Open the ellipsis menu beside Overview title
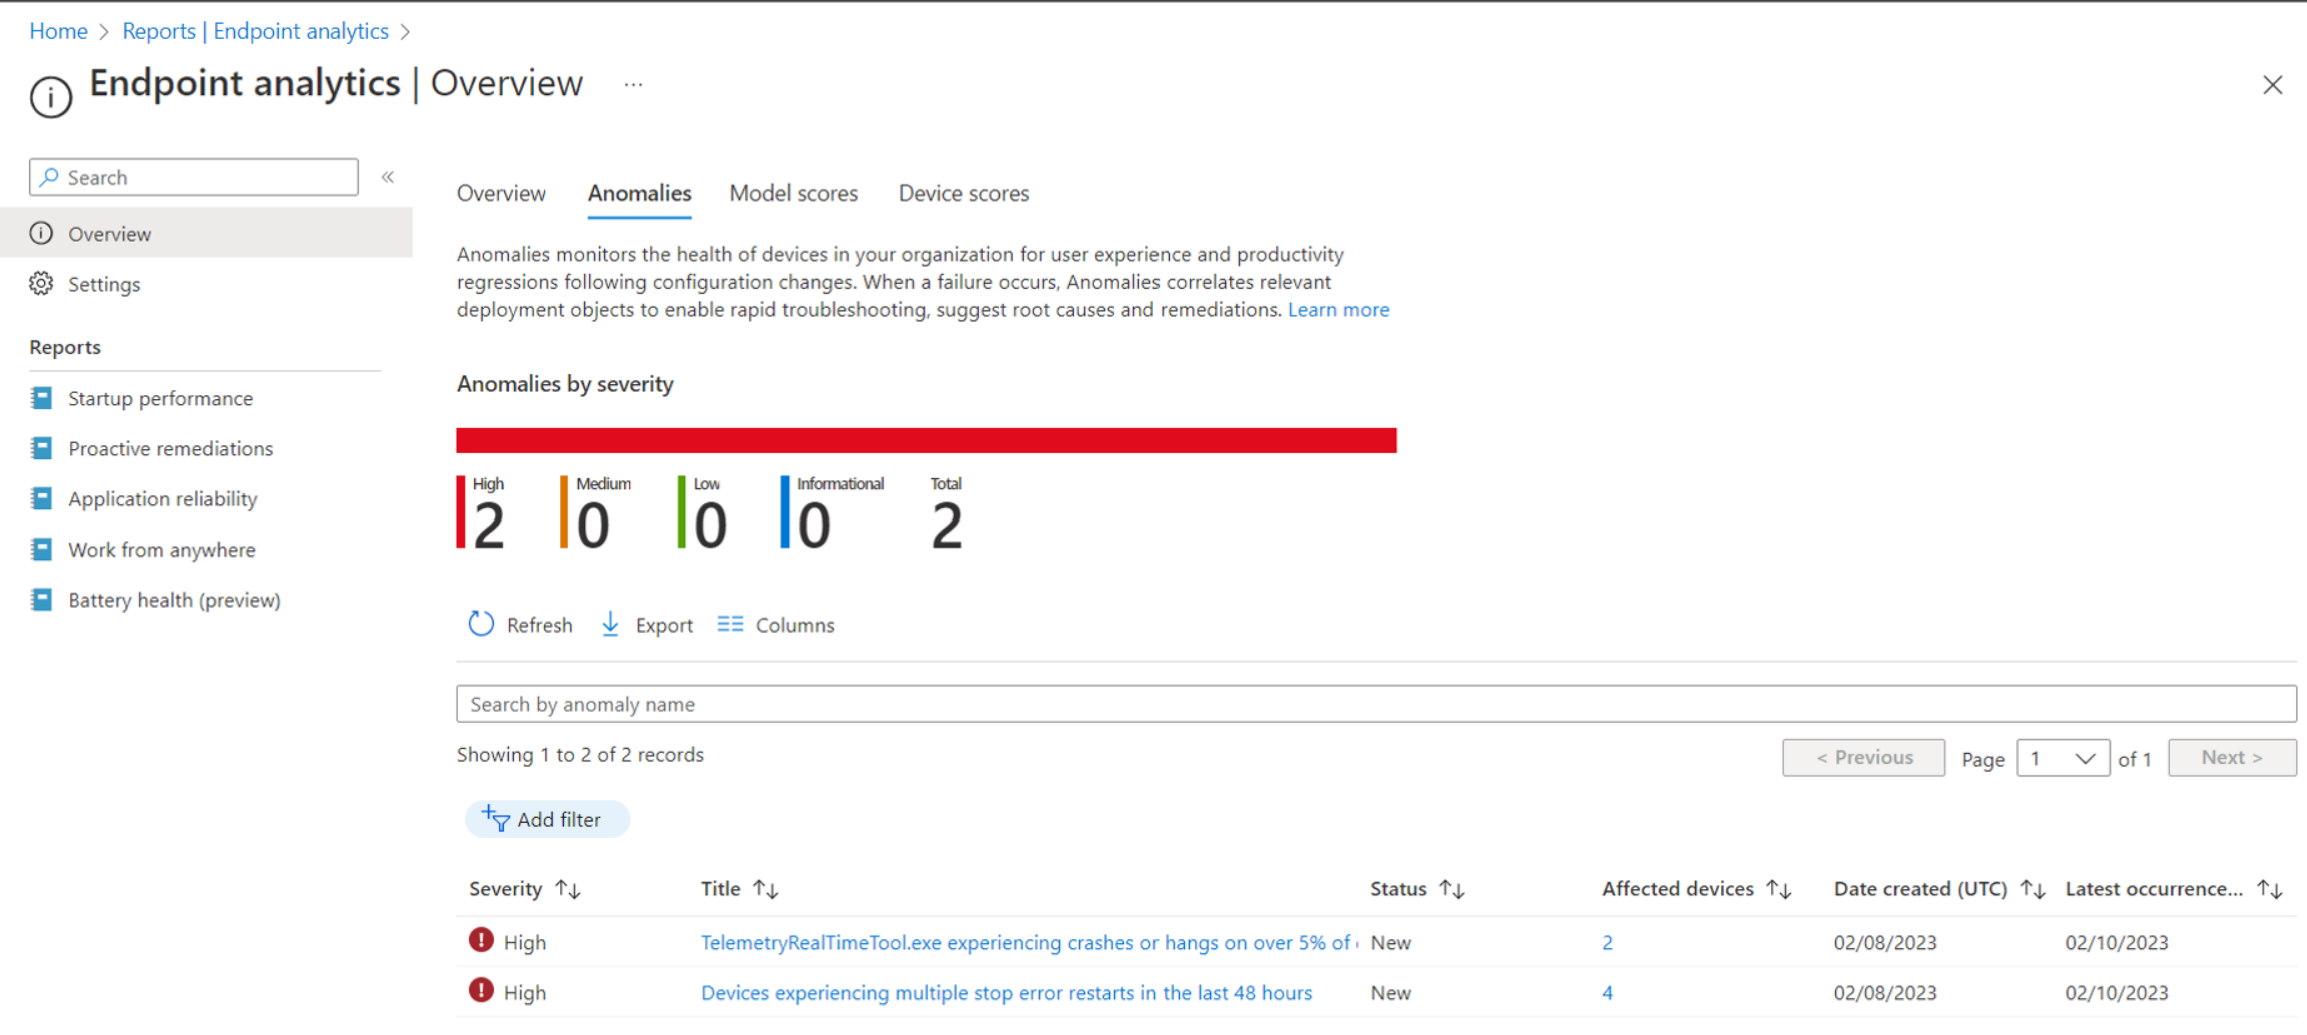This screenshot has height=1035, width=2307. pyautogui.click(x=633, y=84)
